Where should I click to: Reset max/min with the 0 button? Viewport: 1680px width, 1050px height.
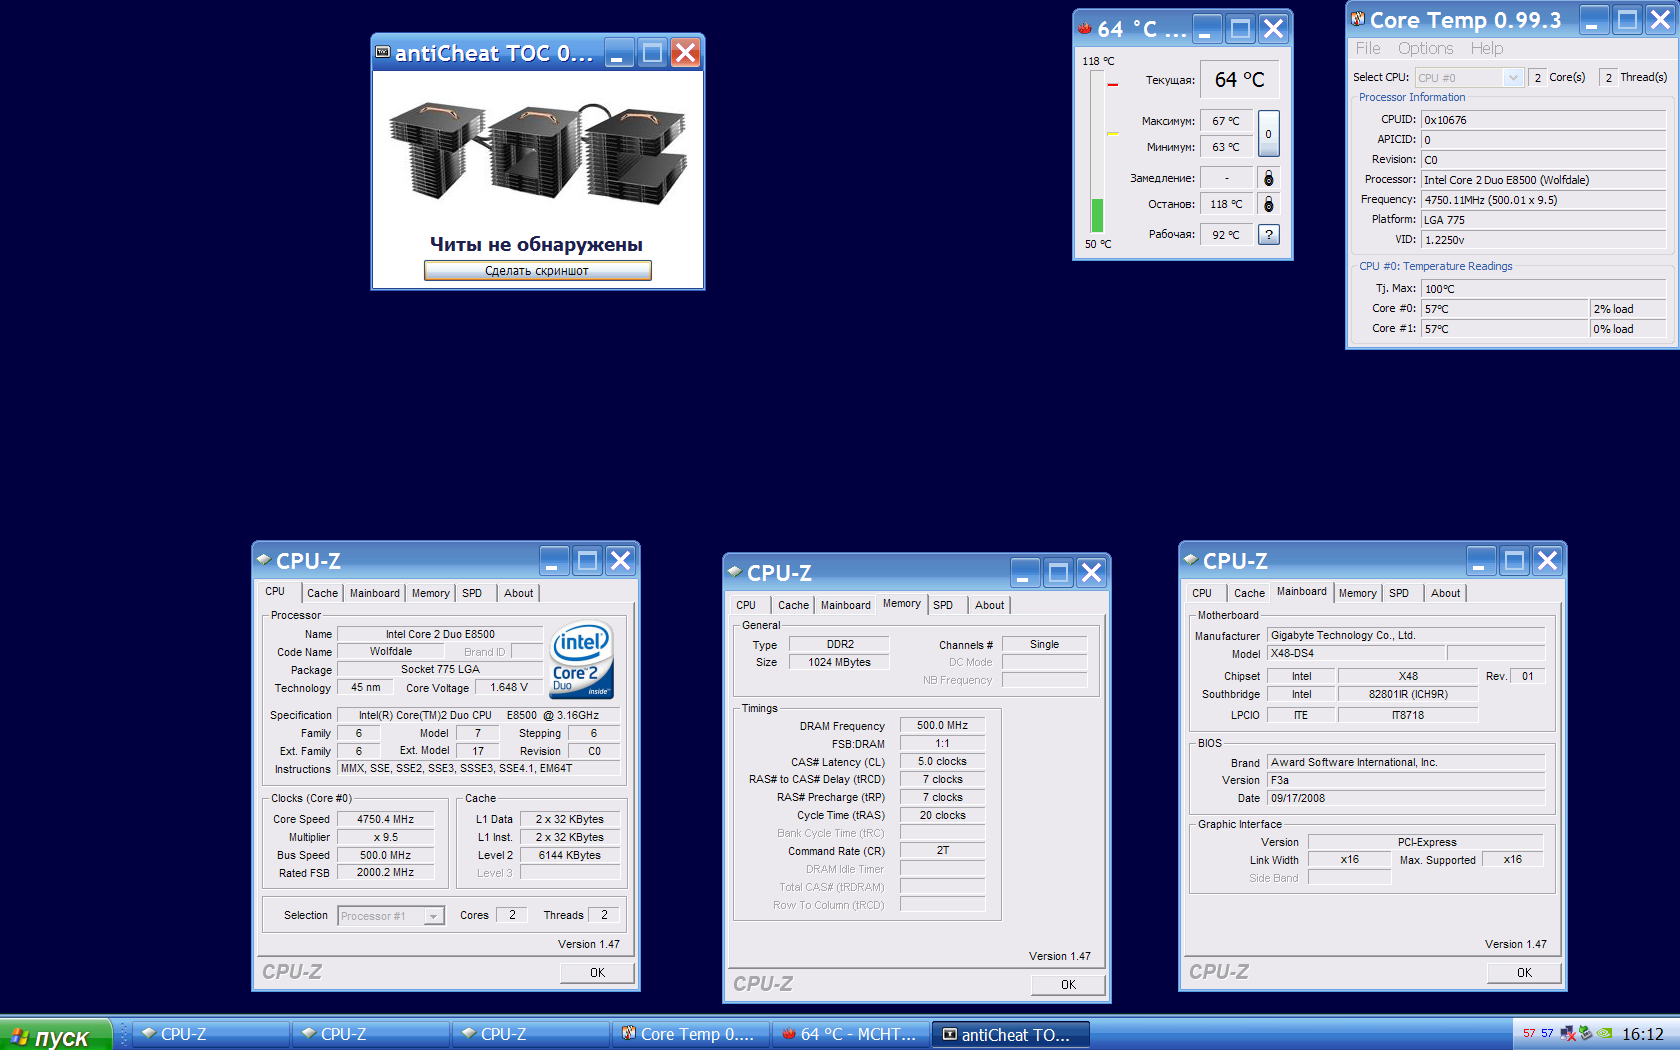point(1268,134)
